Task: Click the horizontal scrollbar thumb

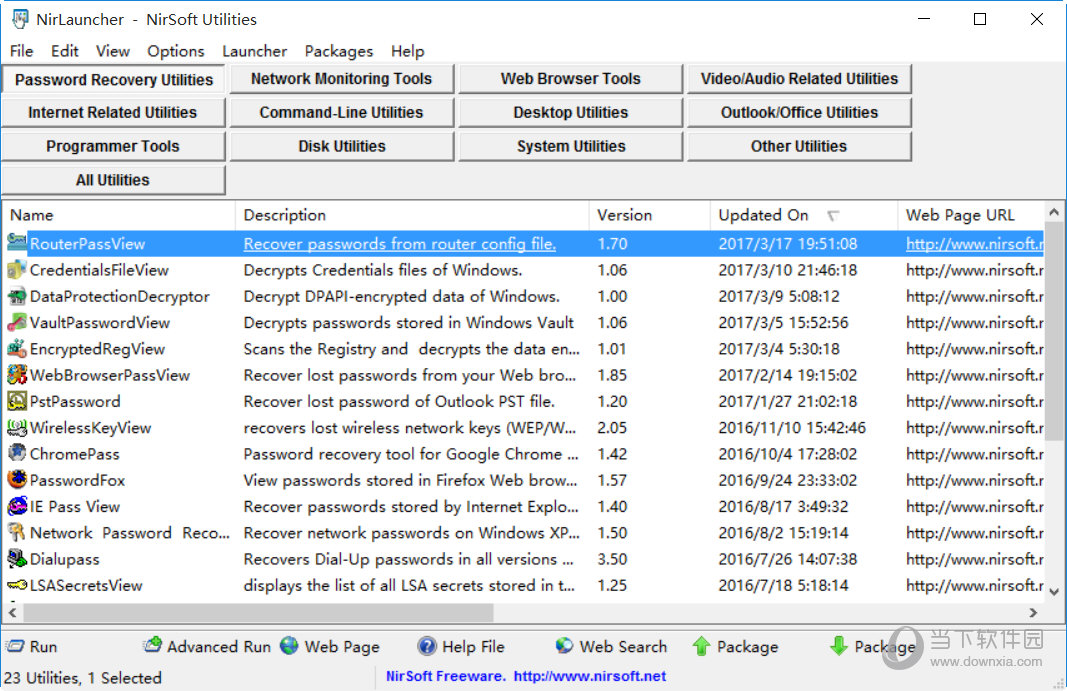Action: 259,612
